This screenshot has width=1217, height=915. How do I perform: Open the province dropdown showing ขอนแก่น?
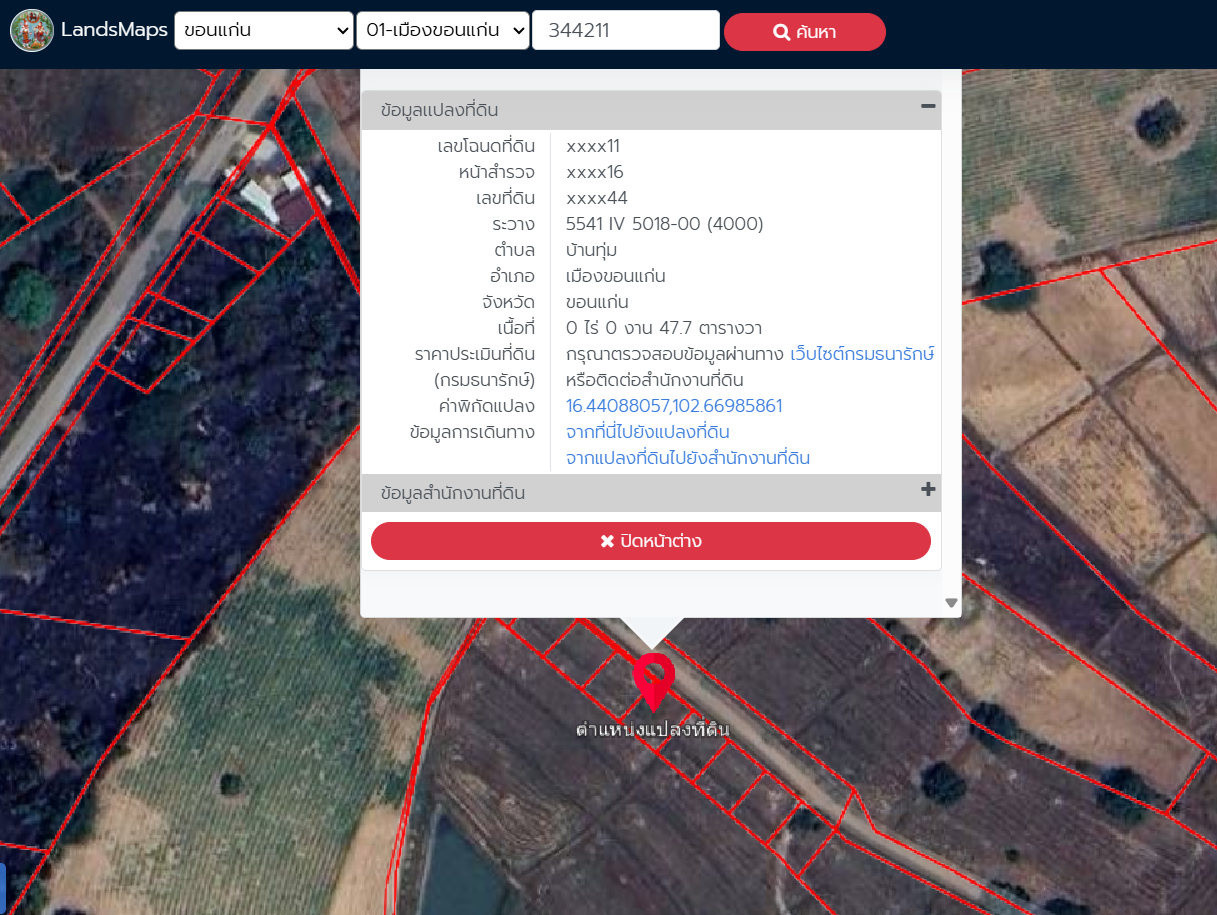pyautogui.click(x=263, y=31)
